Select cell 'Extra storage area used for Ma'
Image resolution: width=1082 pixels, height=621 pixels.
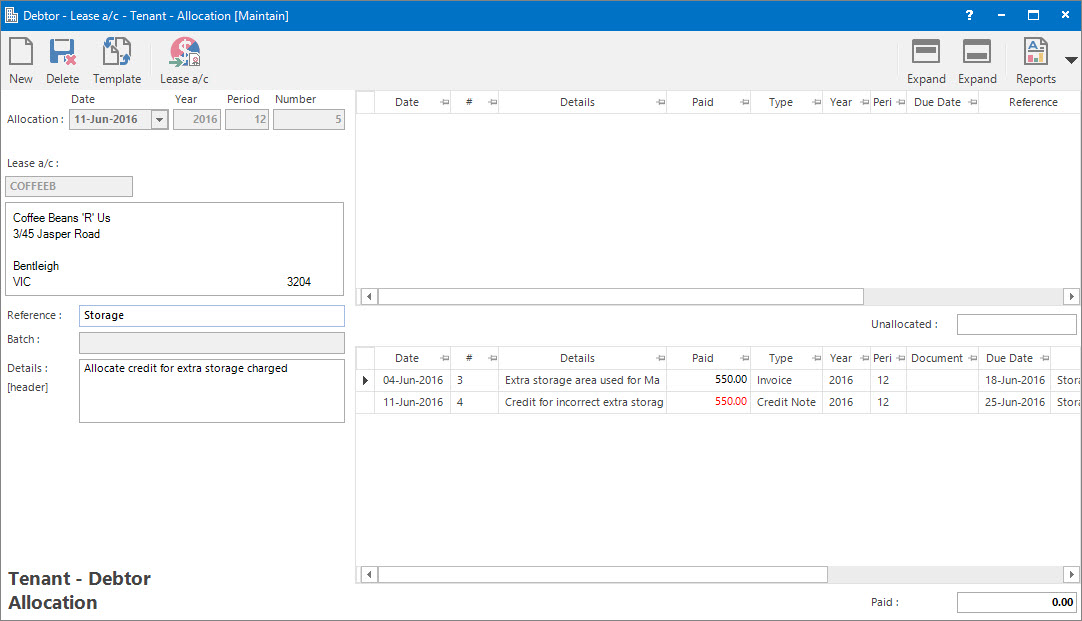(582, 380)
